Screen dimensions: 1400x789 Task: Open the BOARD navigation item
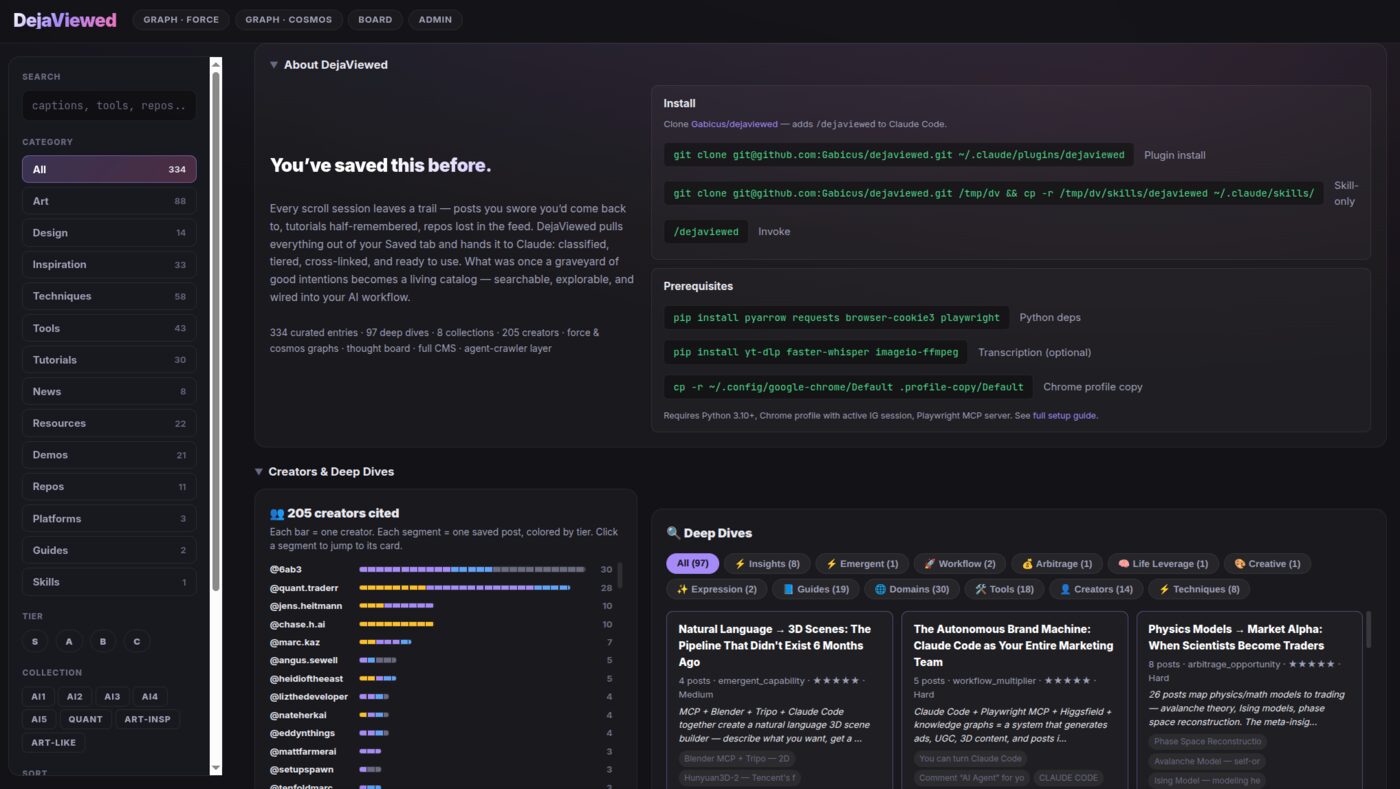click(374, 19)
